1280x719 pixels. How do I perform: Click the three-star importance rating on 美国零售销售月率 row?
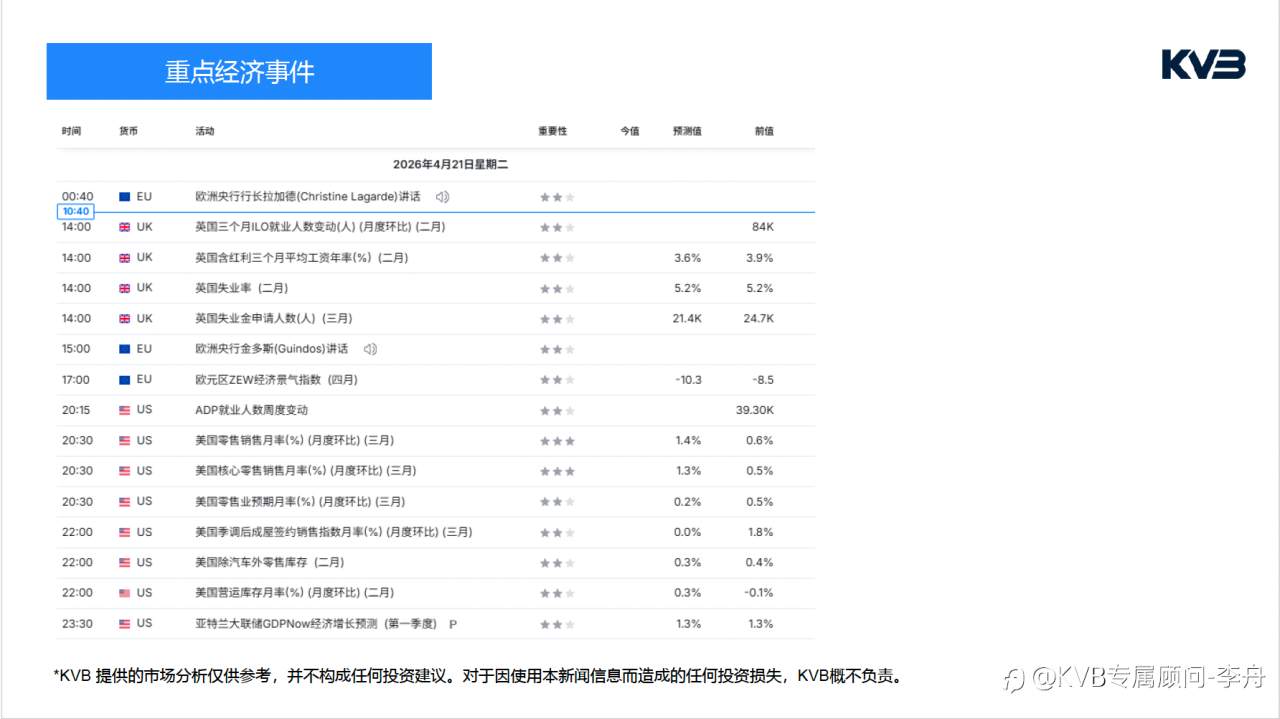coord(556,440)
